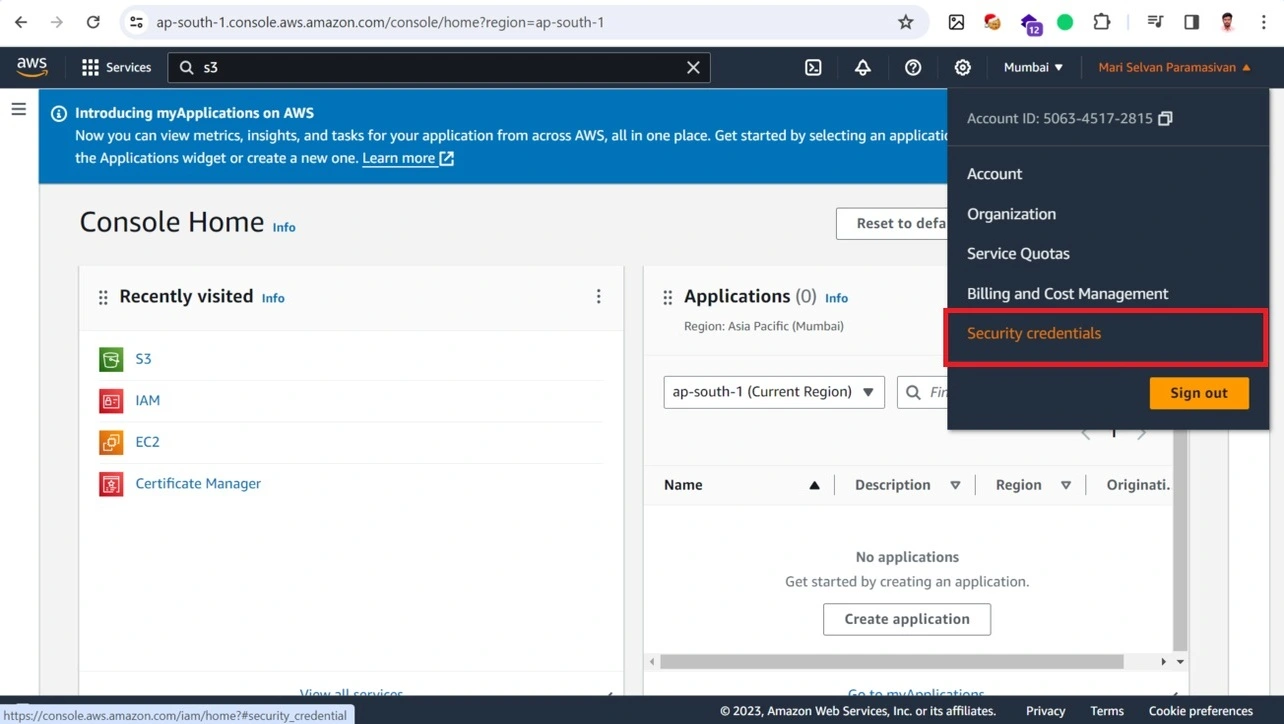Open the browser extensions puzzle icon
The width and height of the screenshot is (1284, 724).
(x=1102, y=22)
